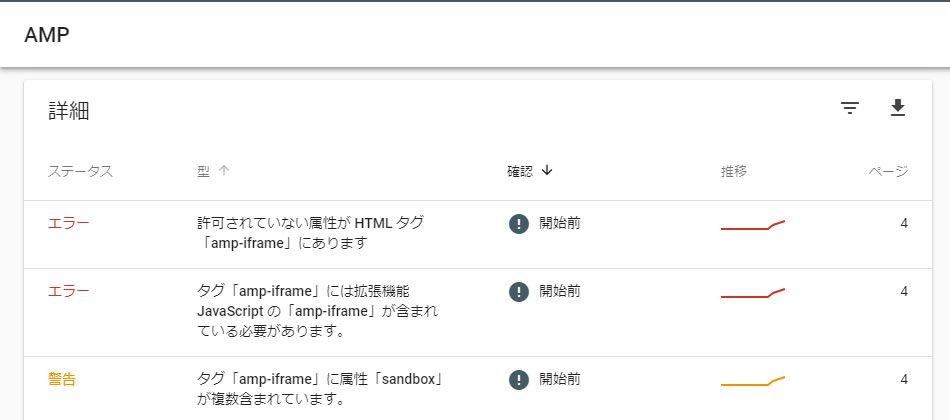The height and width of the screenshot is (420, 950).
Task: Open the 警告 row status label
Action: 62,379
